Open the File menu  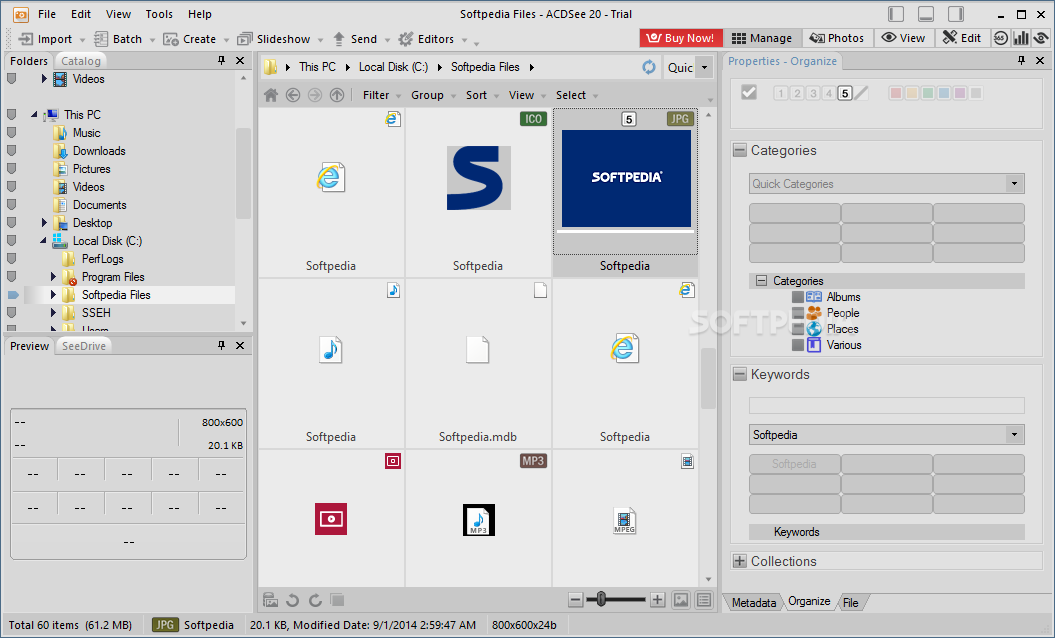tap(47, 14)
